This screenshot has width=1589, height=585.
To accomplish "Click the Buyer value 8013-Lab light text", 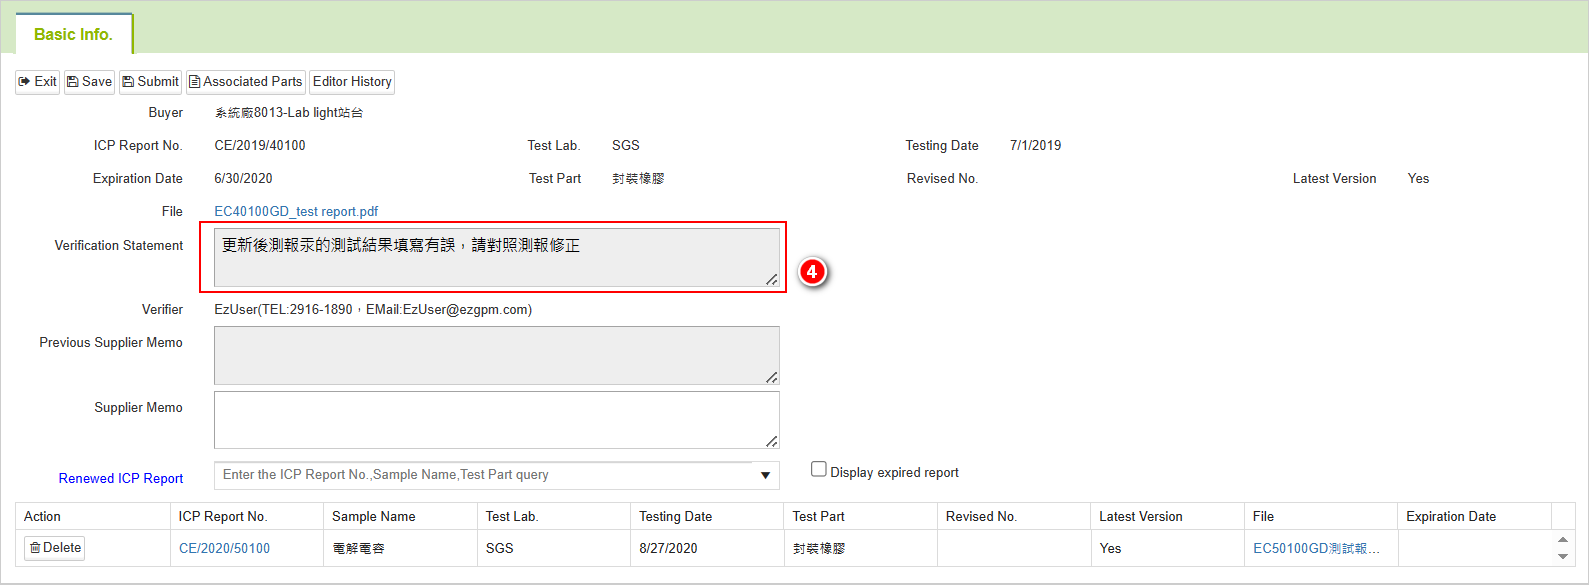I will 289,112.
